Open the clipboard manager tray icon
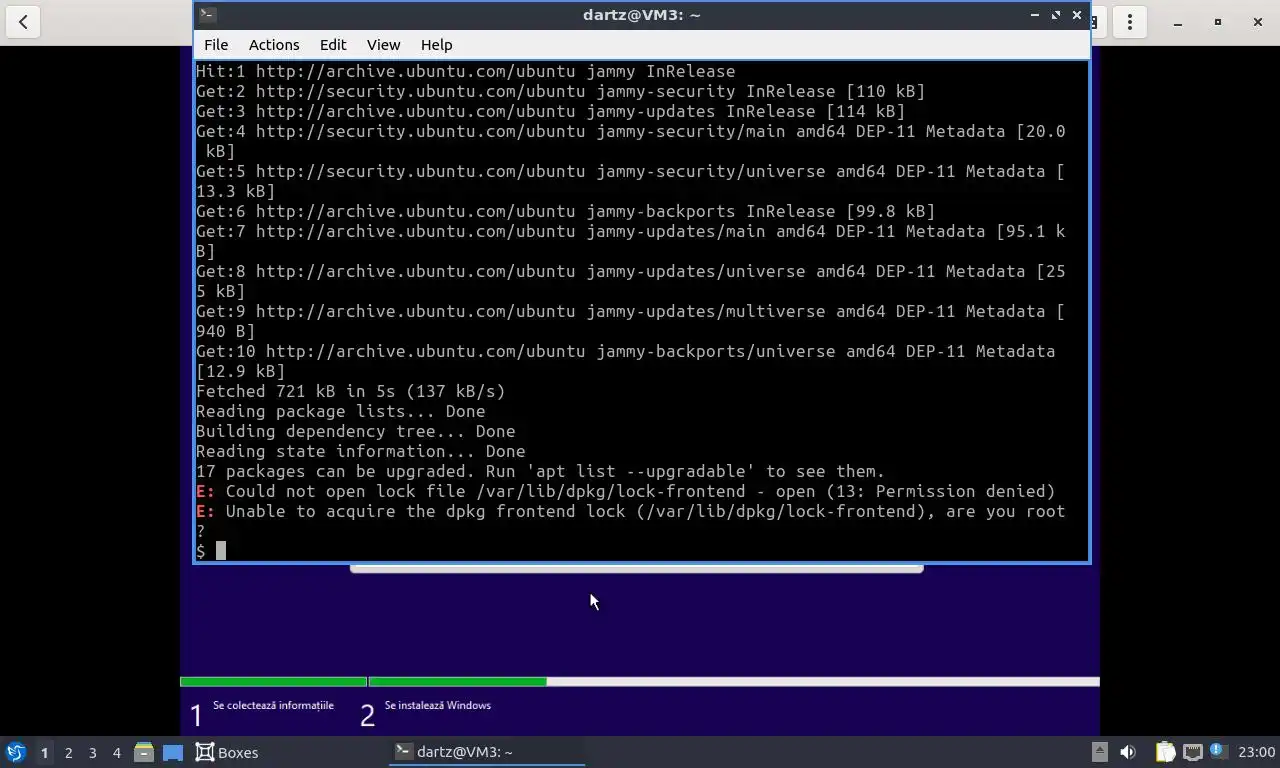The height and width of the screenshot is (768, 1280). 1165,752
